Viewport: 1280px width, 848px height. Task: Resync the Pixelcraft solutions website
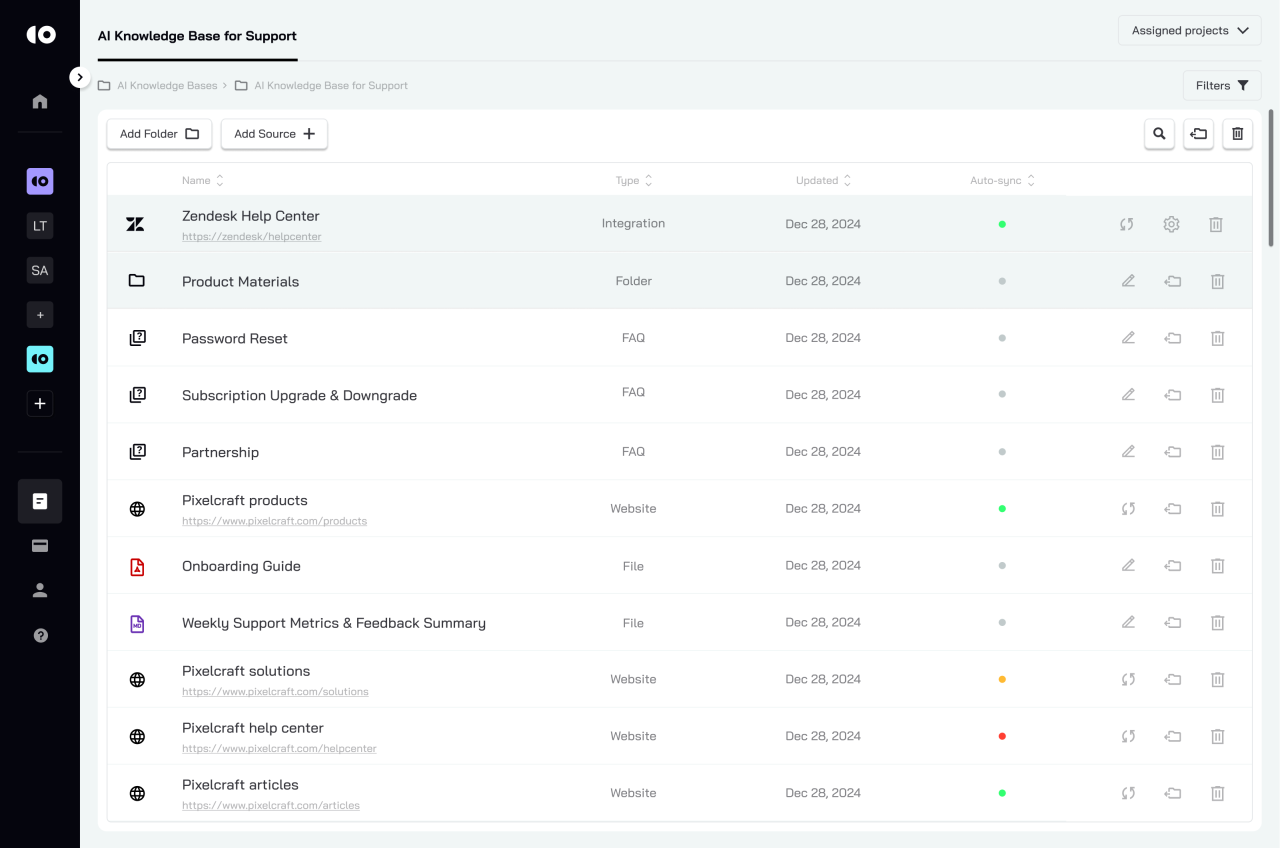[1128, 680]
